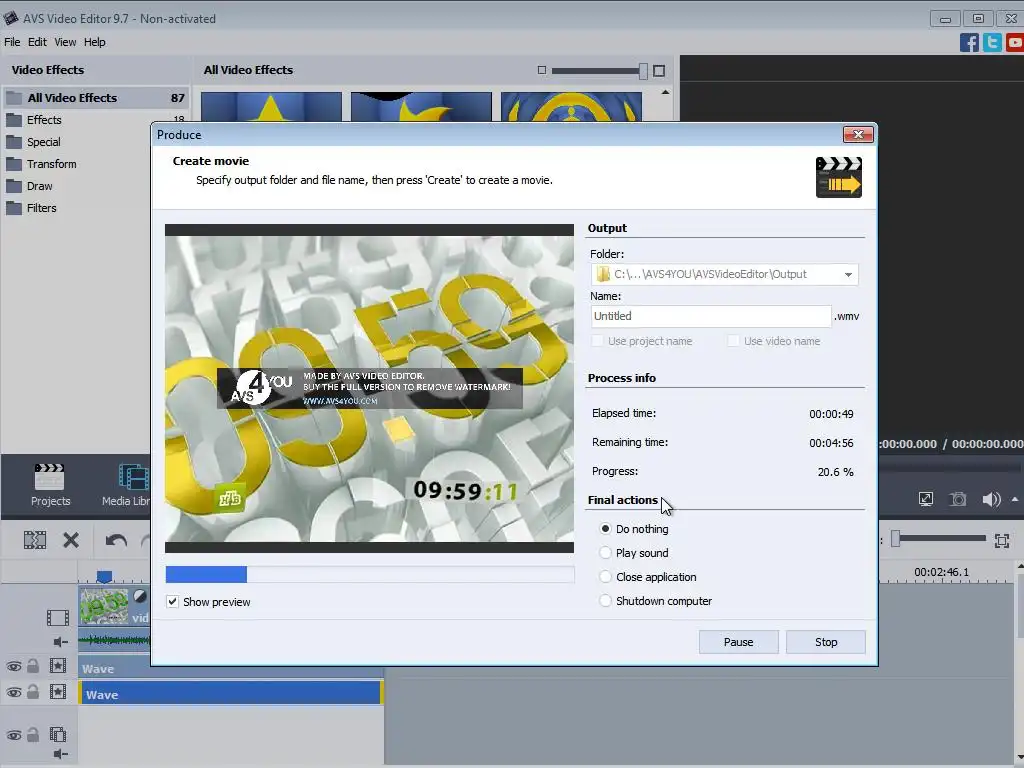
Task: Click the effect track icon on the selected Wave row
Action: 58,692
